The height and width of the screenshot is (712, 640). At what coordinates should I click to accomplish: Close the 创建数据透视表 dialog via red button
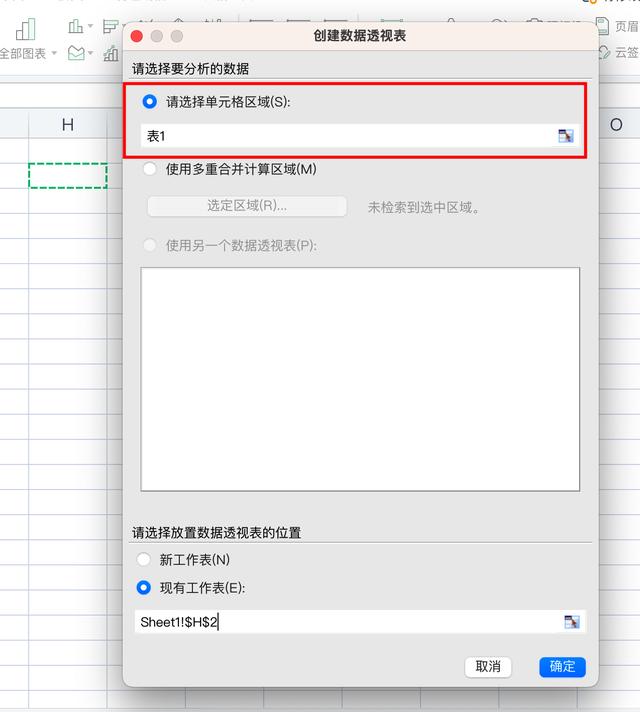137,36
